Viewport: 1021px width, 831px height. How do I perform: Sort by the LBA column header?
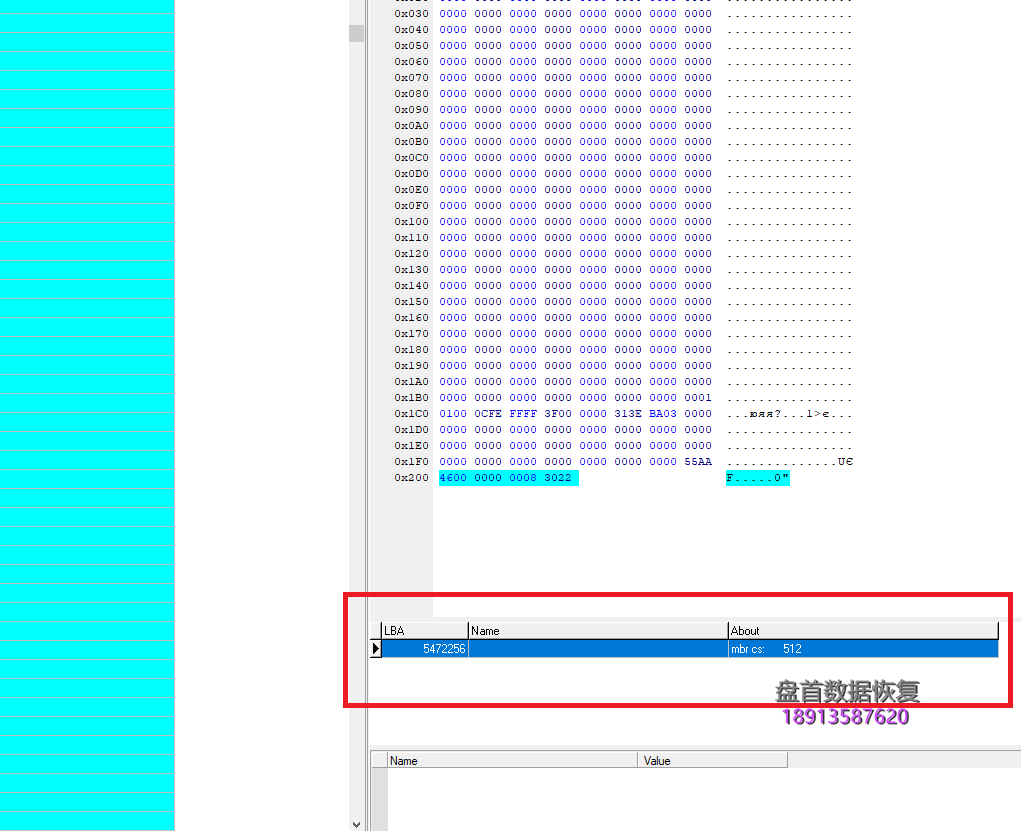(x=425, y=631)
